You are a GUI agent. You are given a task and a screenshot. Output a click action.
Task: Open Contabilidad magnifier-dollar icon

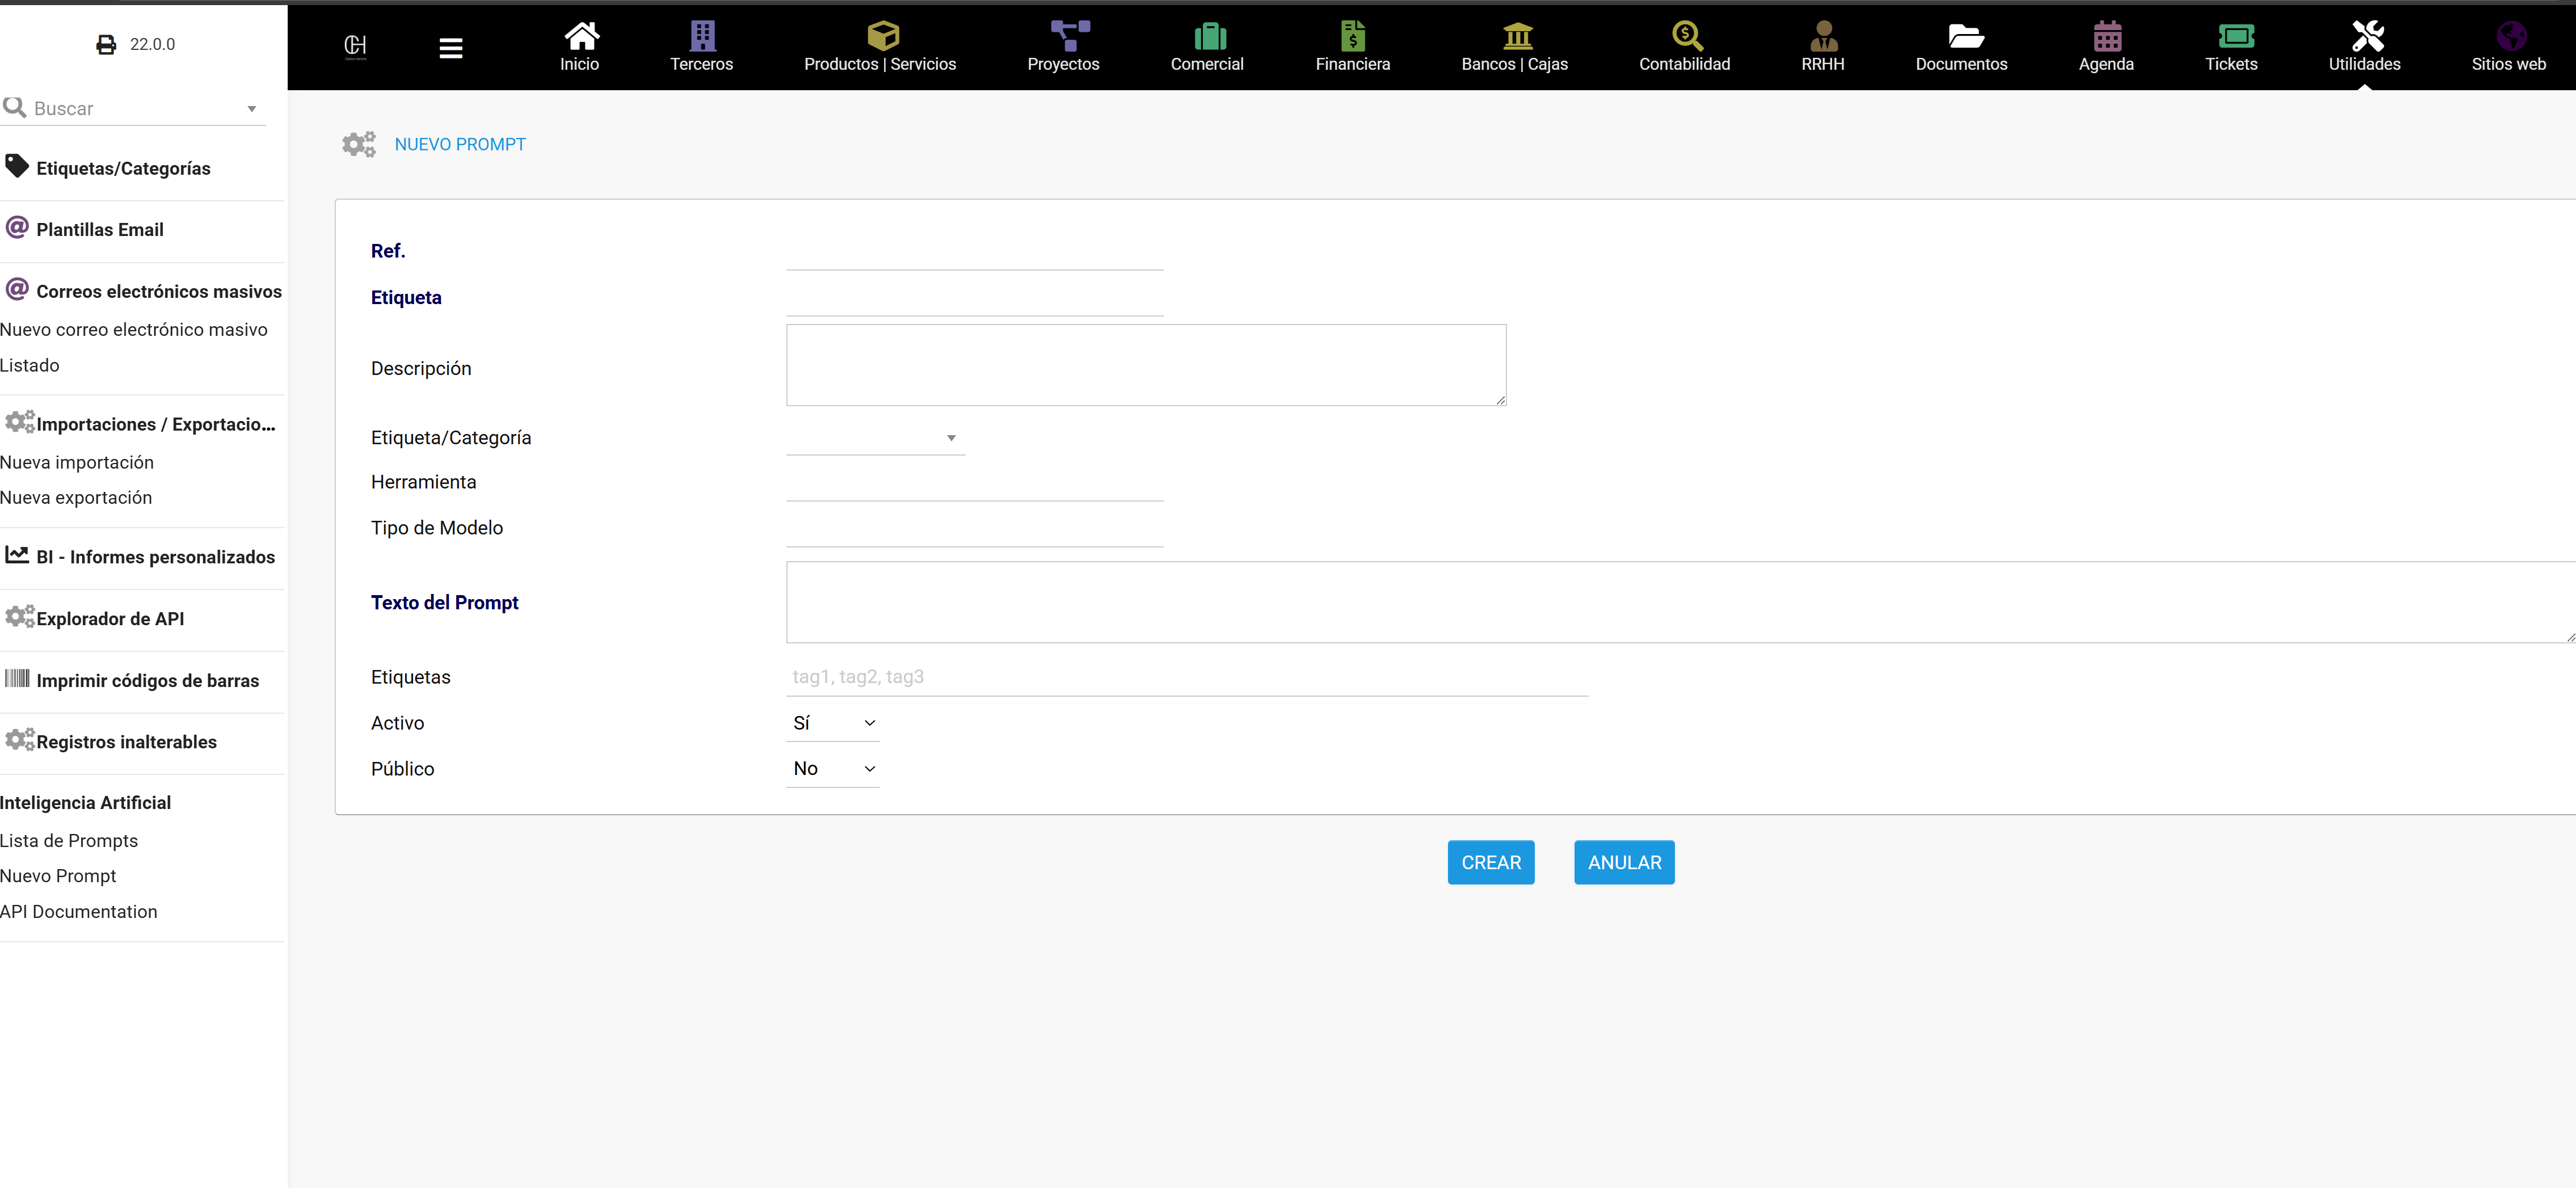tap(1686, 36)
